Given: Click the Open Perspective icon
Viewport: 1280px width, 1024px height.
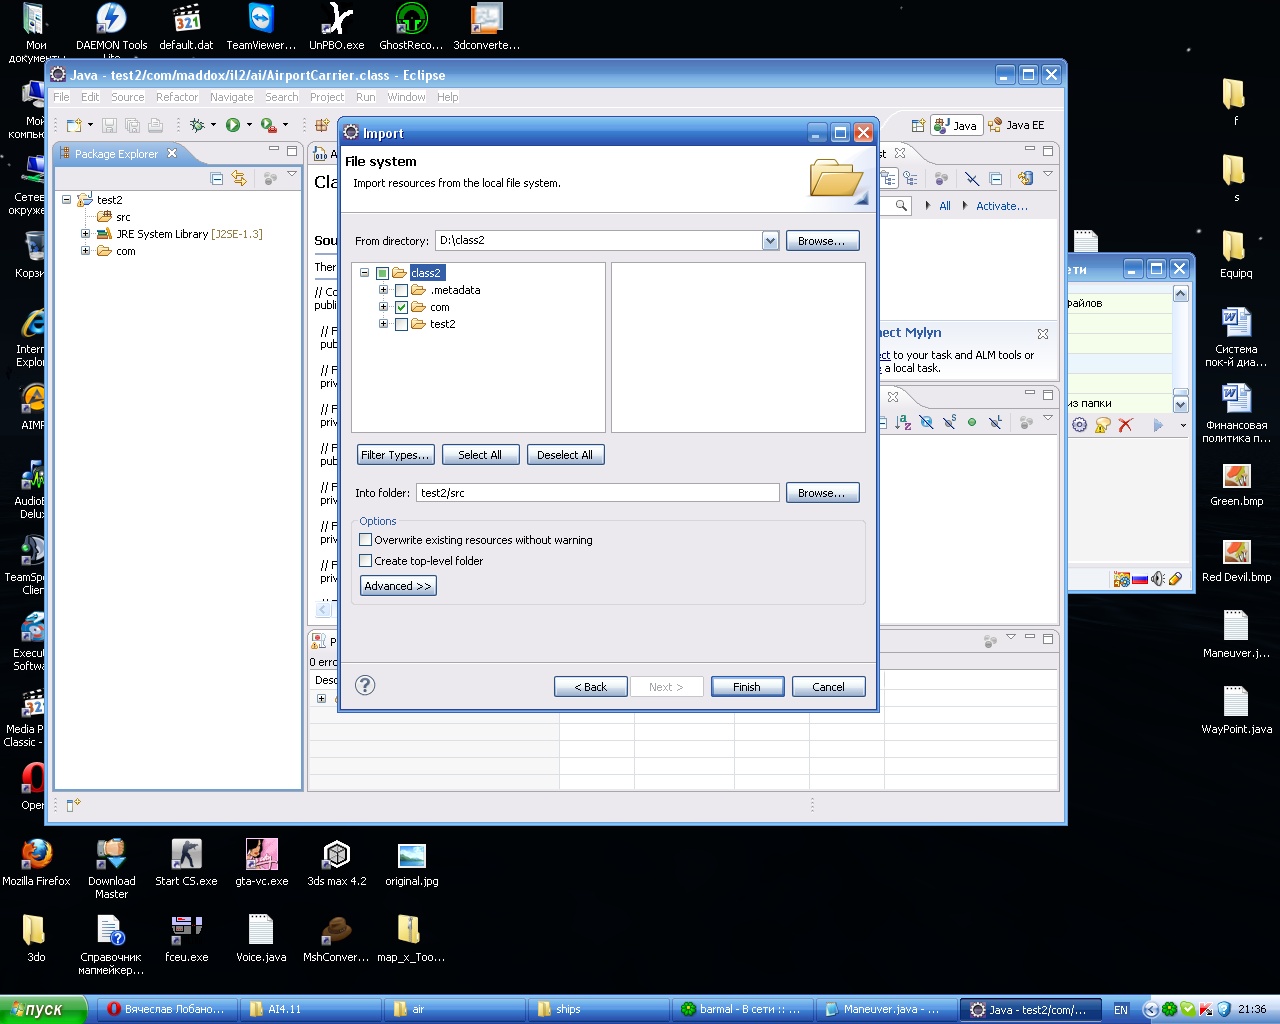Looking at the screenshot, I should coord(918,125).
